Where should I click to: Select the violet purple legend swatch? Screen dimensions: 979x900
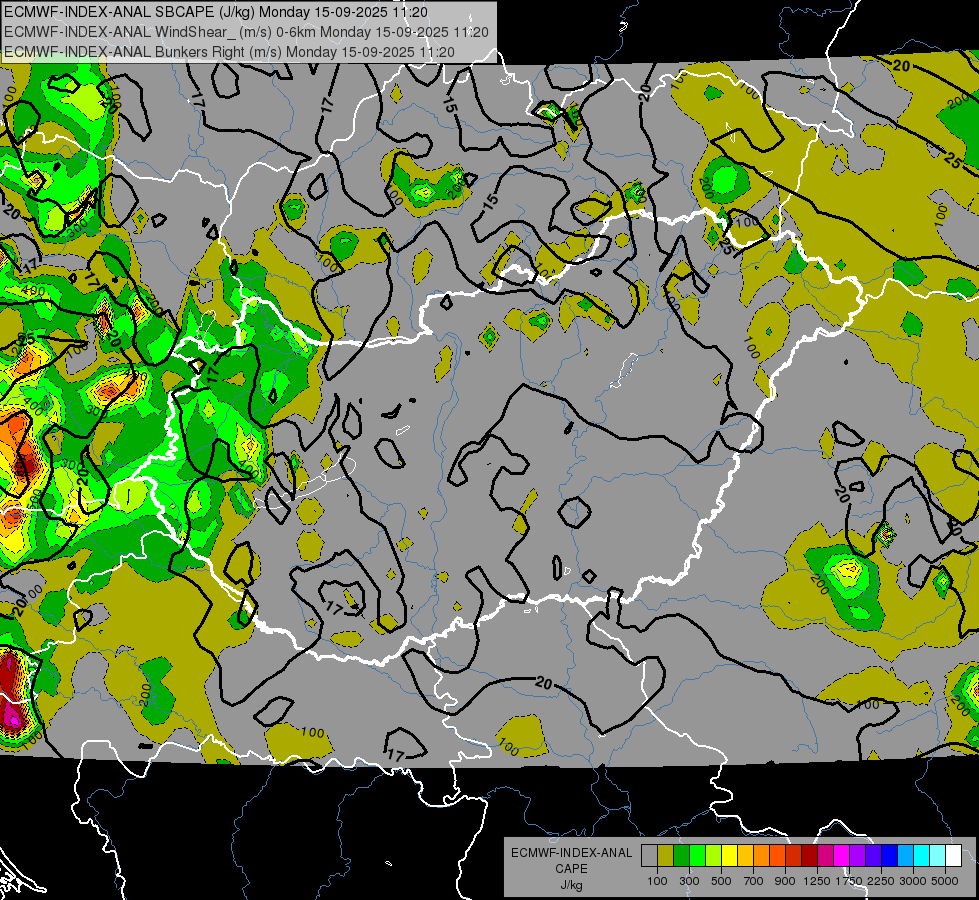point(857,855)
